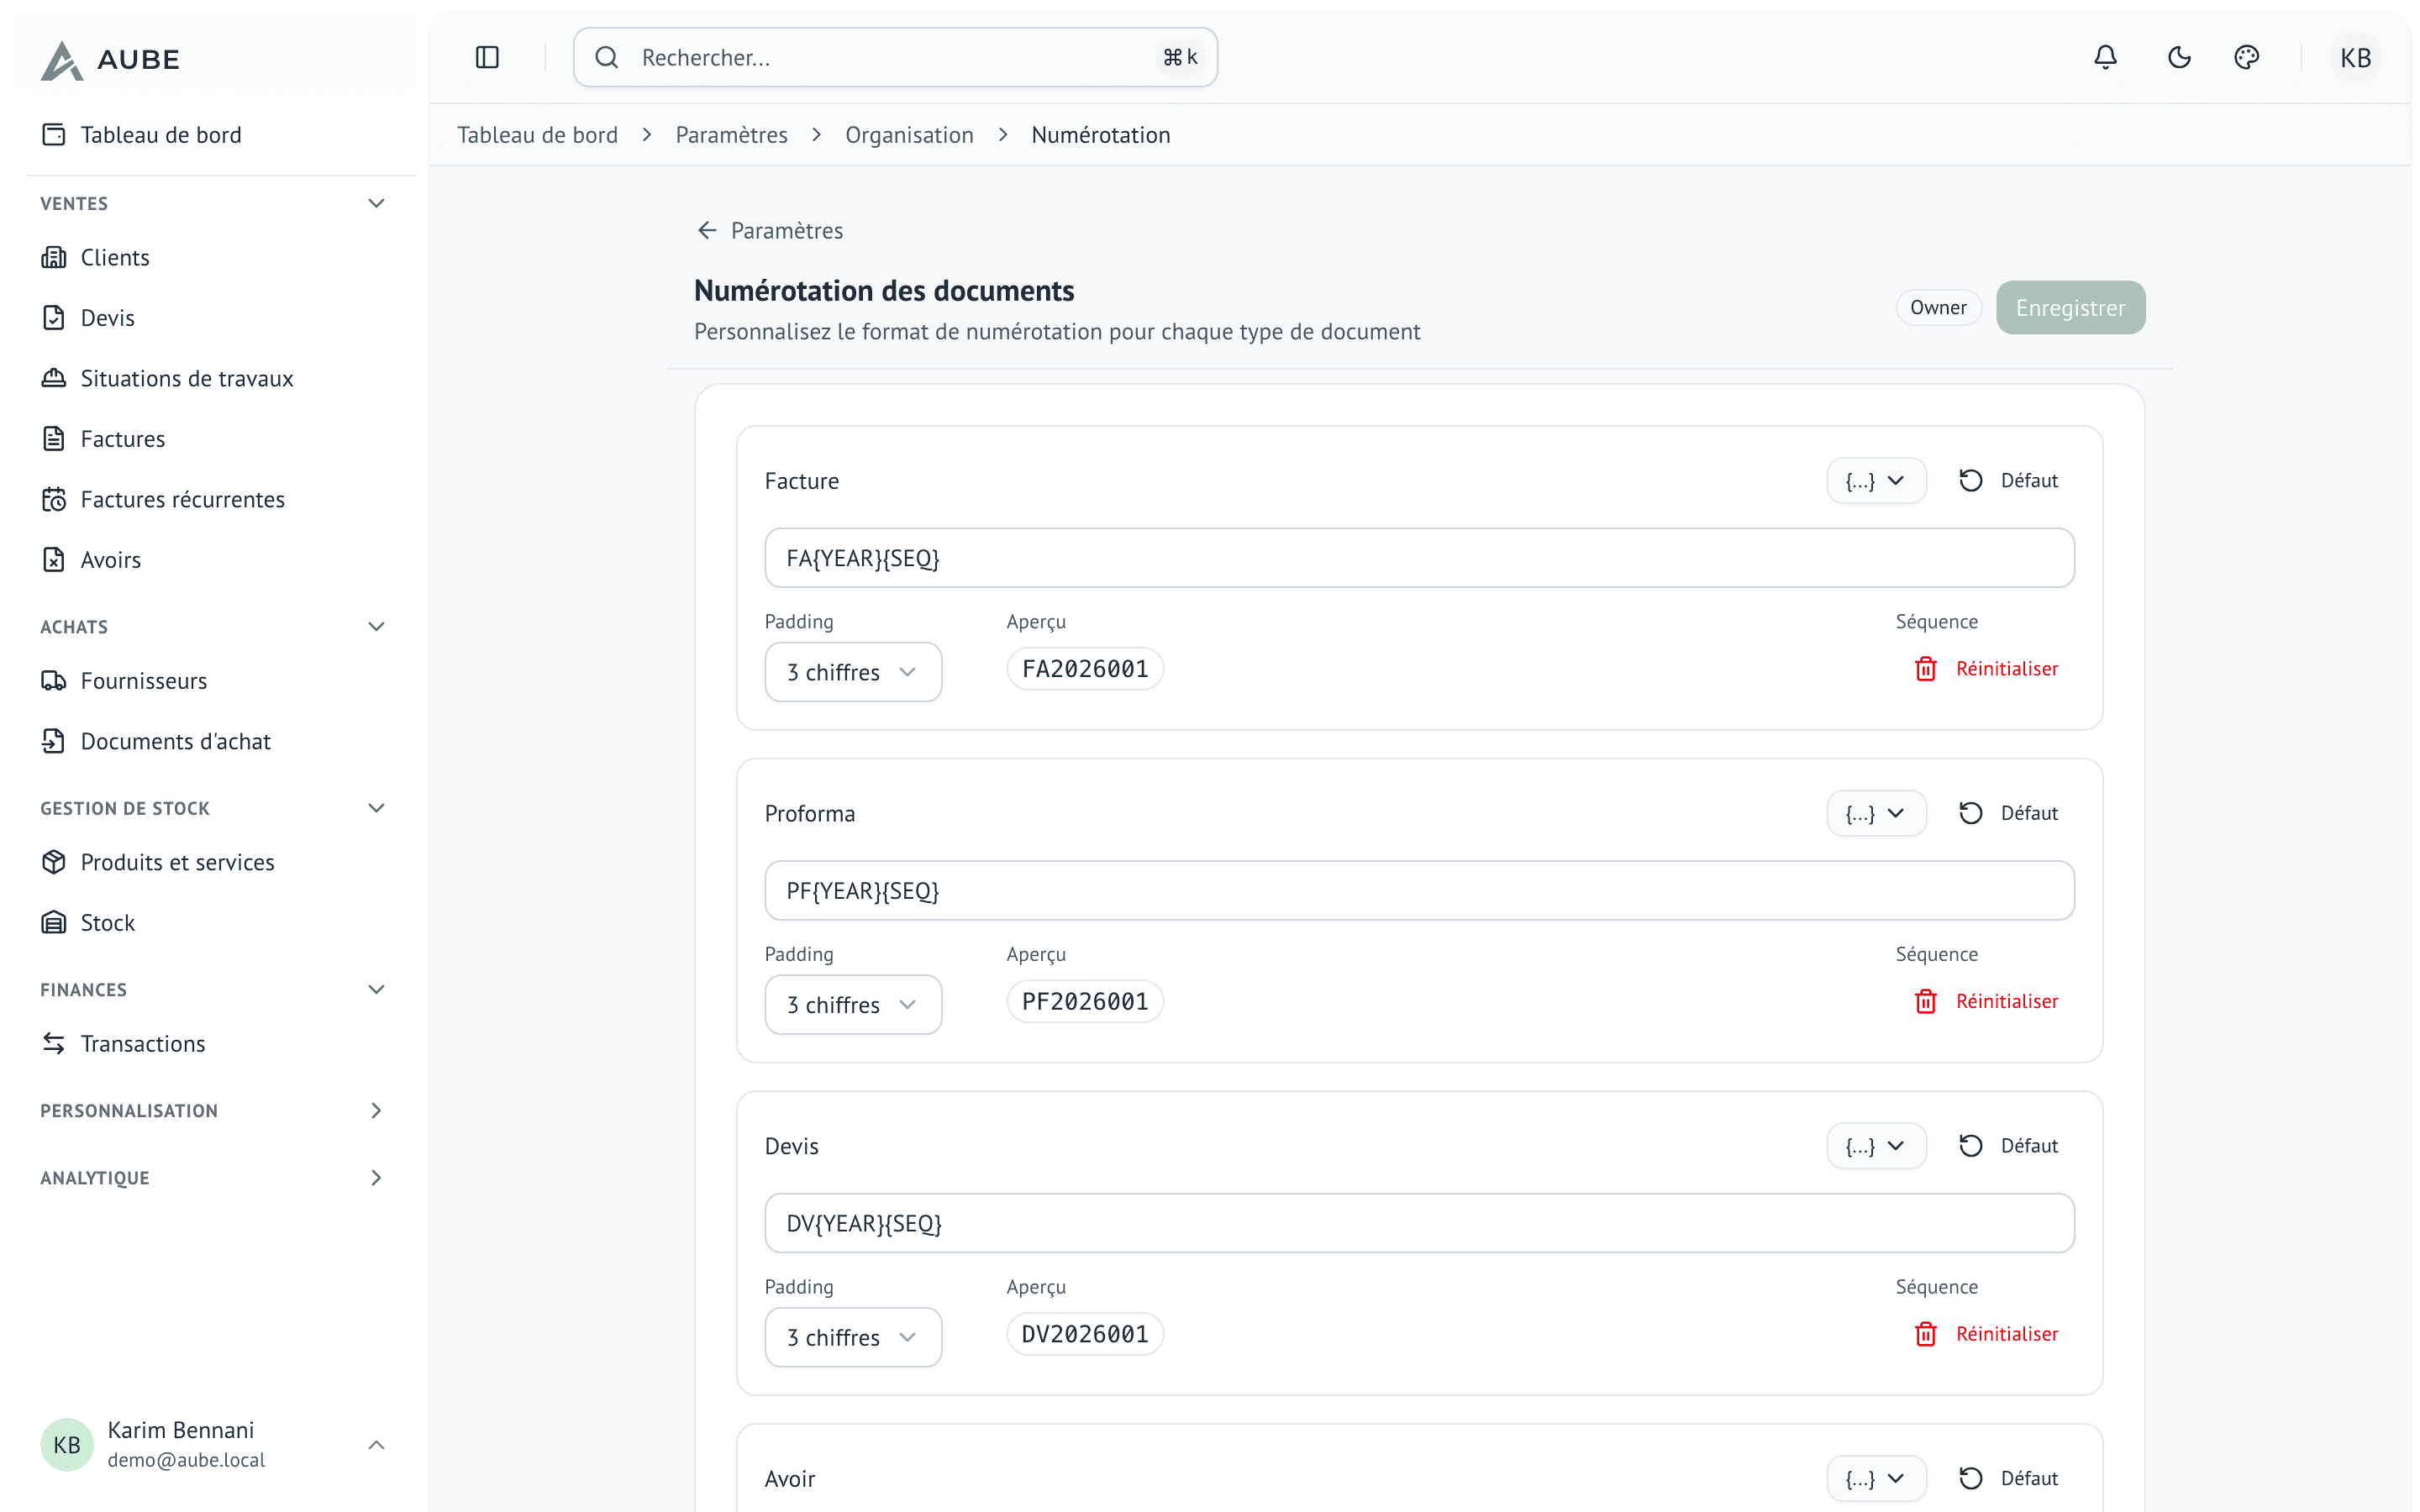Click the Factures sidebar icon

click(x=54, y=439)
